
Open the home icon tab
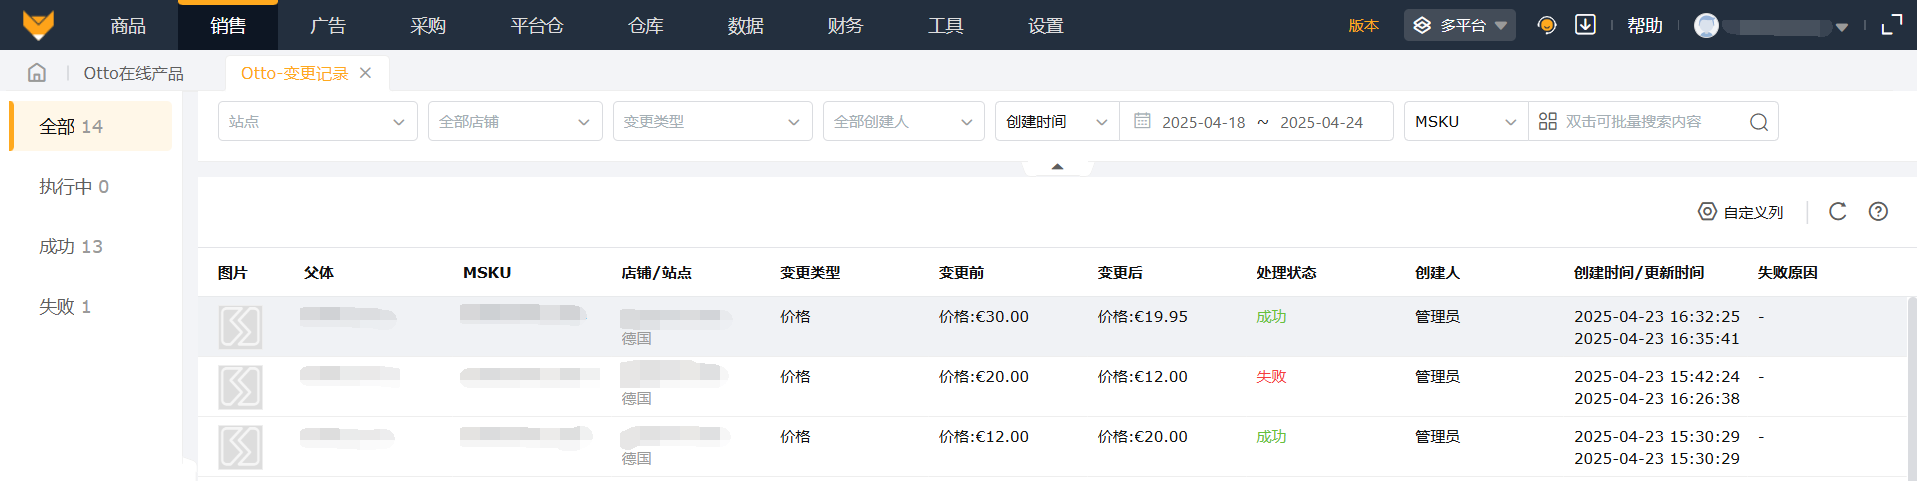37,73
